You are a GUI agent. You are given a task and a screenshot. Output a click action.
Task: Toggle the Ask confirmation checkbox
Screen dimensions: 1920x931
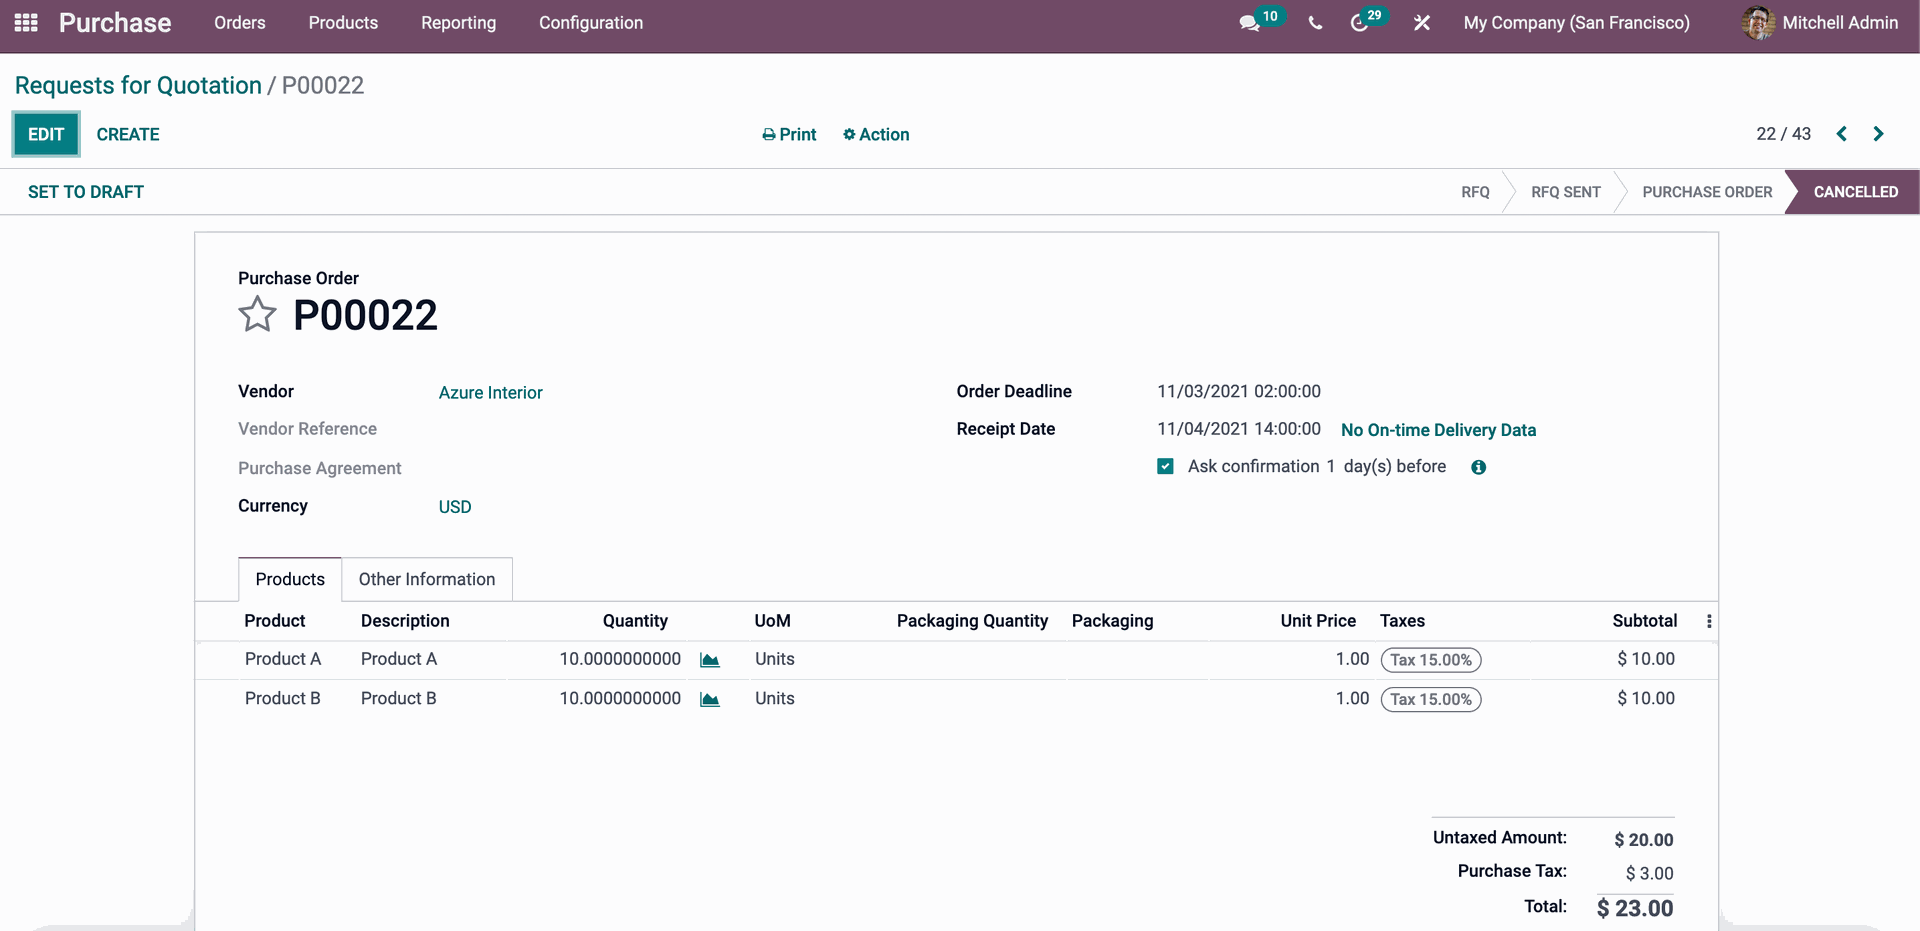[x=1165, y=467]
